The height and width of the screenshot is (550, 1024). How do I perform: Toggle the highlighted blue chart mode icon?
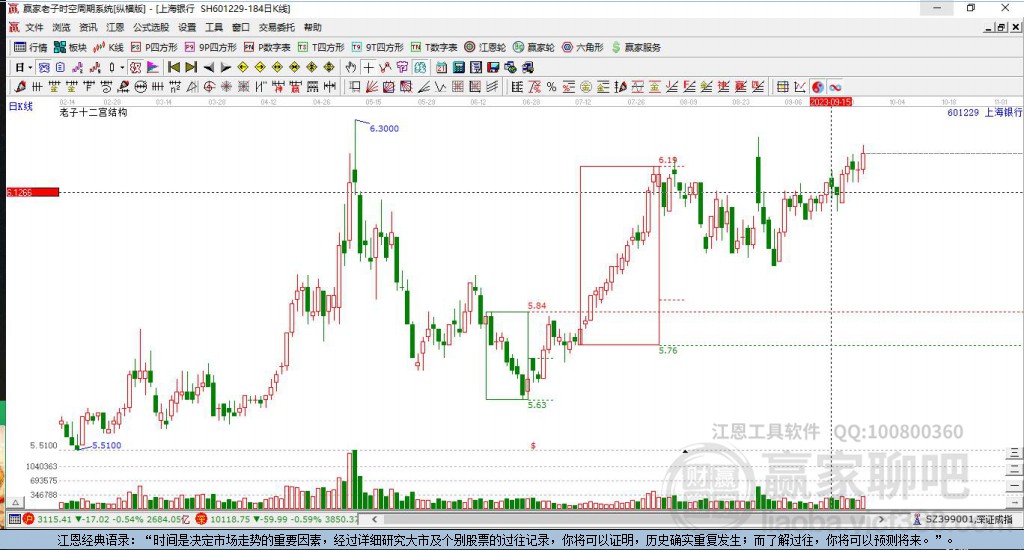pos(44,67)
